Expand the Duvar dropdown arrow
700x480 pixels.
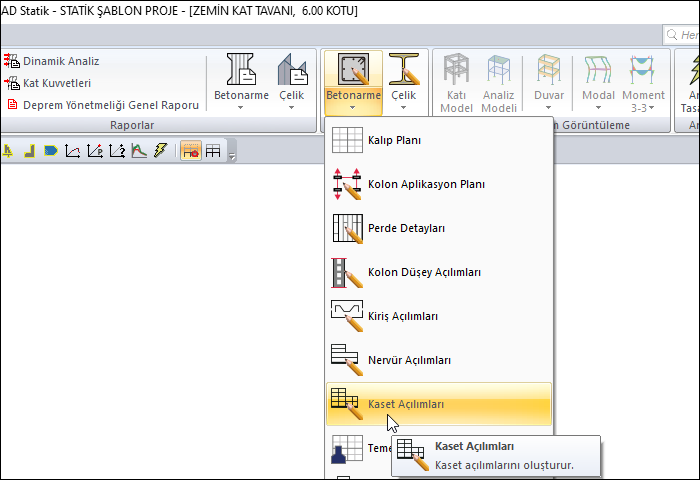(549, 108)
